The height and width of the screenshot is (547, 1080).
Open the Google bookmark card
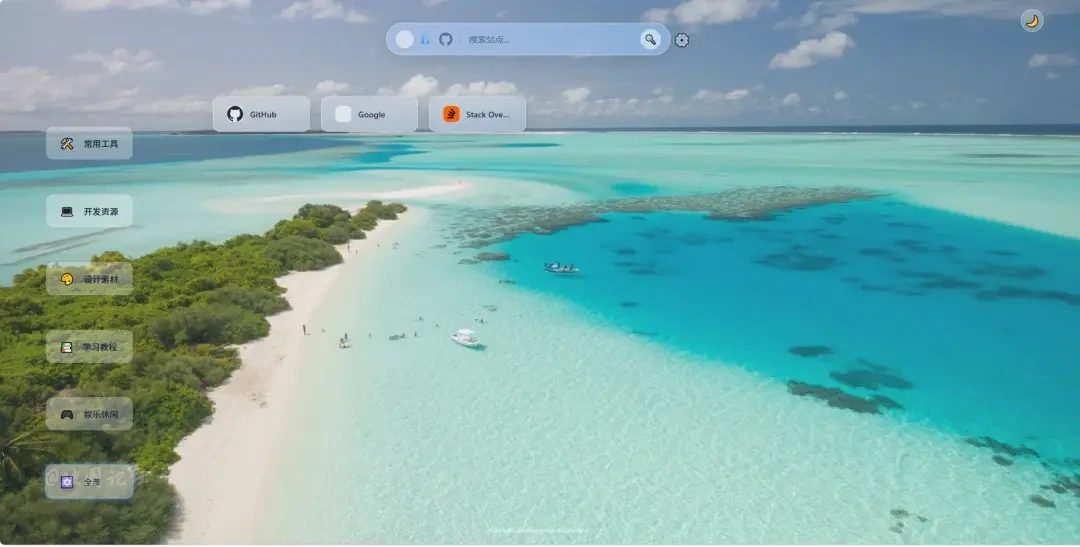coord(369,114)
